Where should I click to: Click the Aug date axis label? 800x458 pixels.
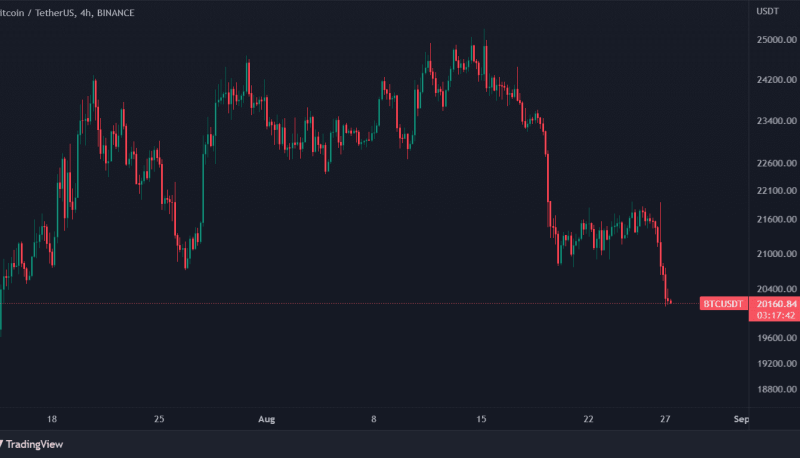266,420
